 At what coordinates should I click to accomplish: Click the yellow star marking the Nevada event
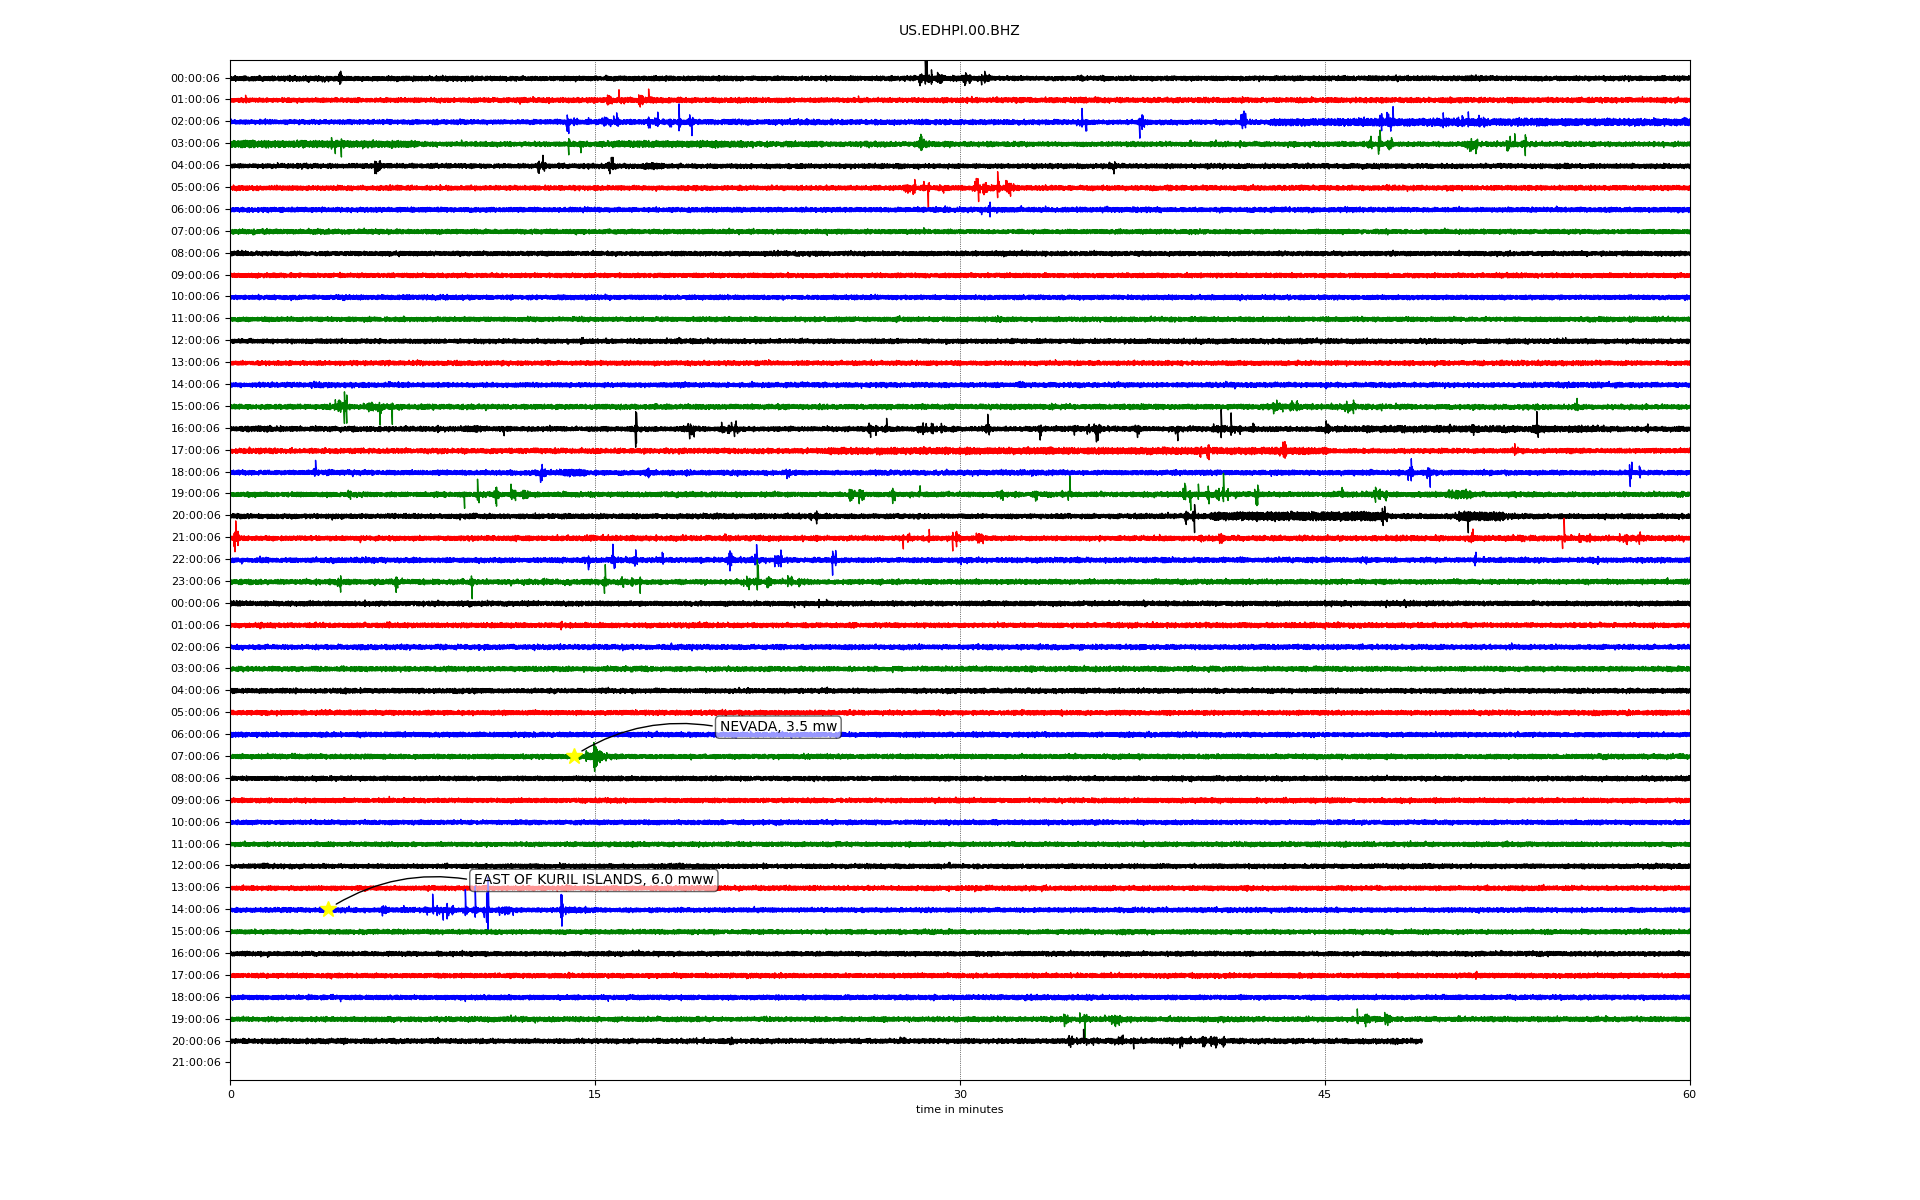pos(574,756)
